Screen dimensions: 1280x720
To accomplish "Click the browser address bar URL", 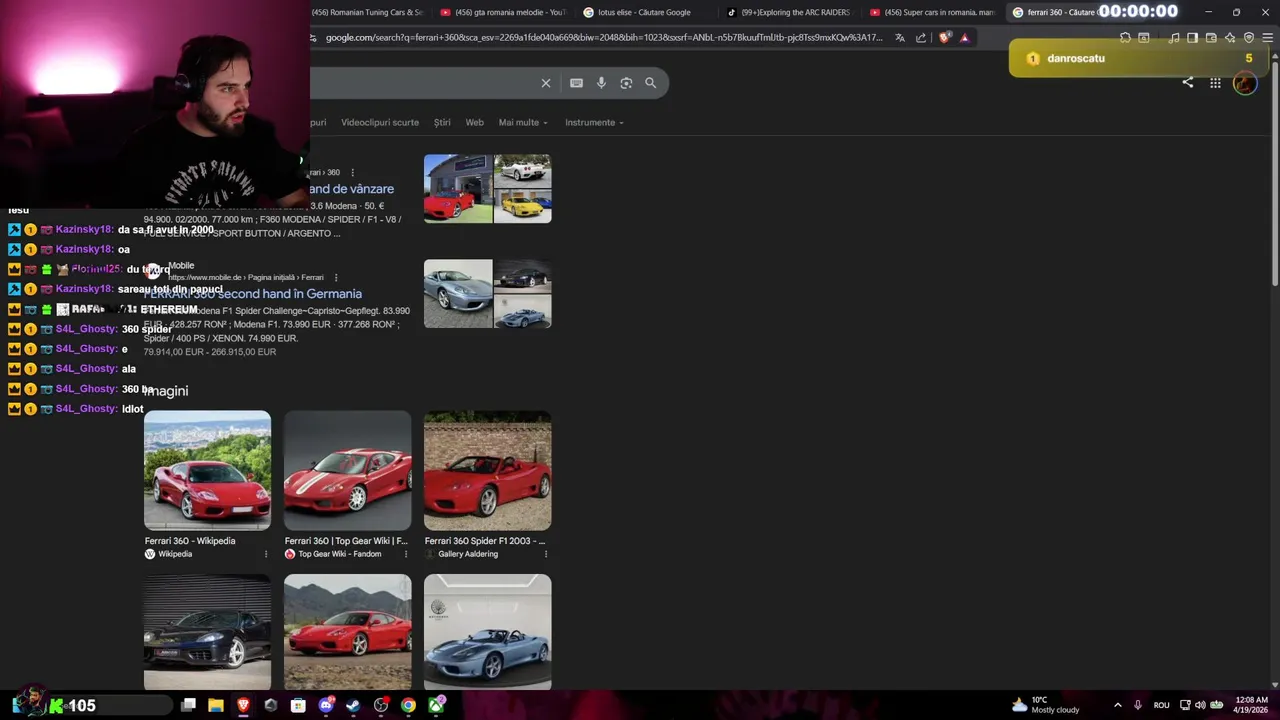I will (604, 38).
